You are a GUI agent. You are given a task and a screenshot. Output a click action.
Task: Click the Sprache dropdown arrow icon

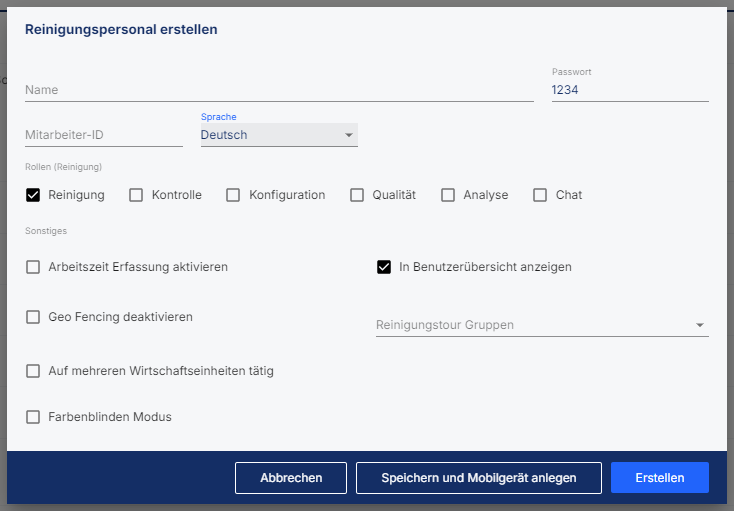pyautogui.click(x=349, y=135)
